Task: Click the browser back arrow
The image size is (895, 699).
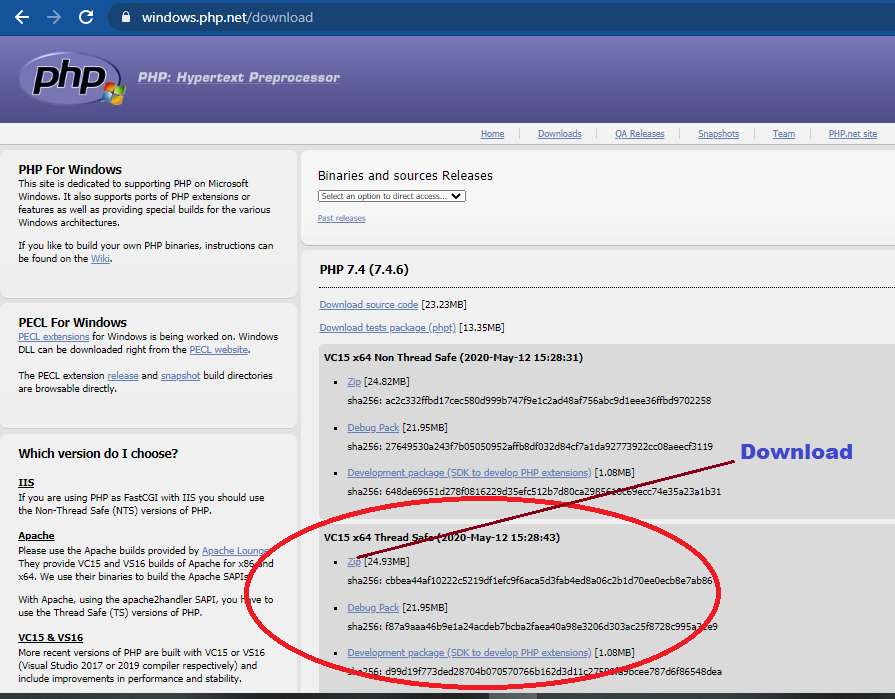Action: point(22,17)
